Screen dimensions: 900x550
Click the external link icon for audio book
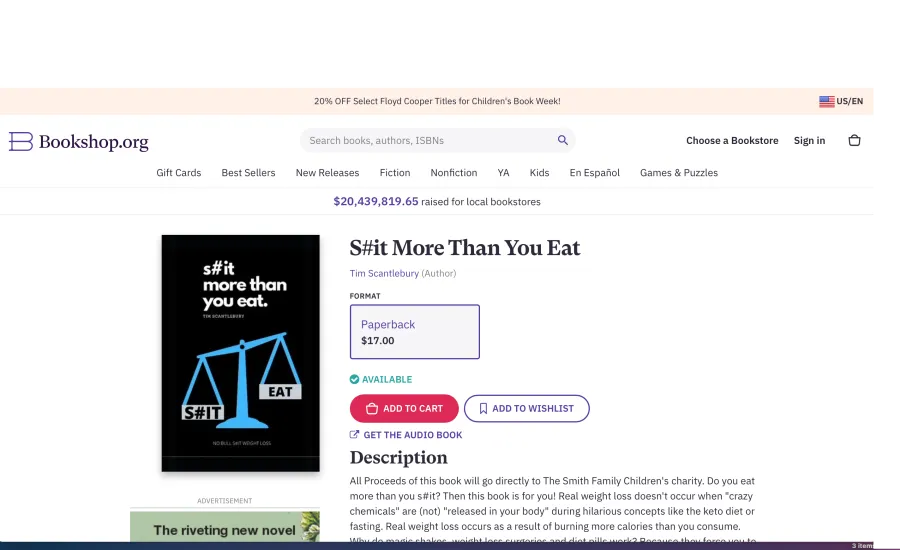[x=354, y=435]
